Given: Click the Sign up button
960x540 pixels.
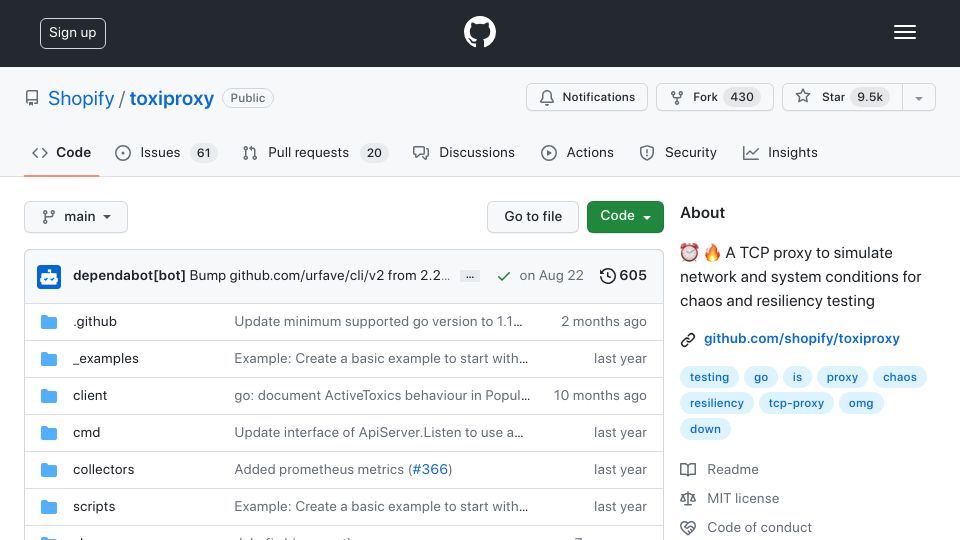Looking at the screenshot, I should click(73, 33).
